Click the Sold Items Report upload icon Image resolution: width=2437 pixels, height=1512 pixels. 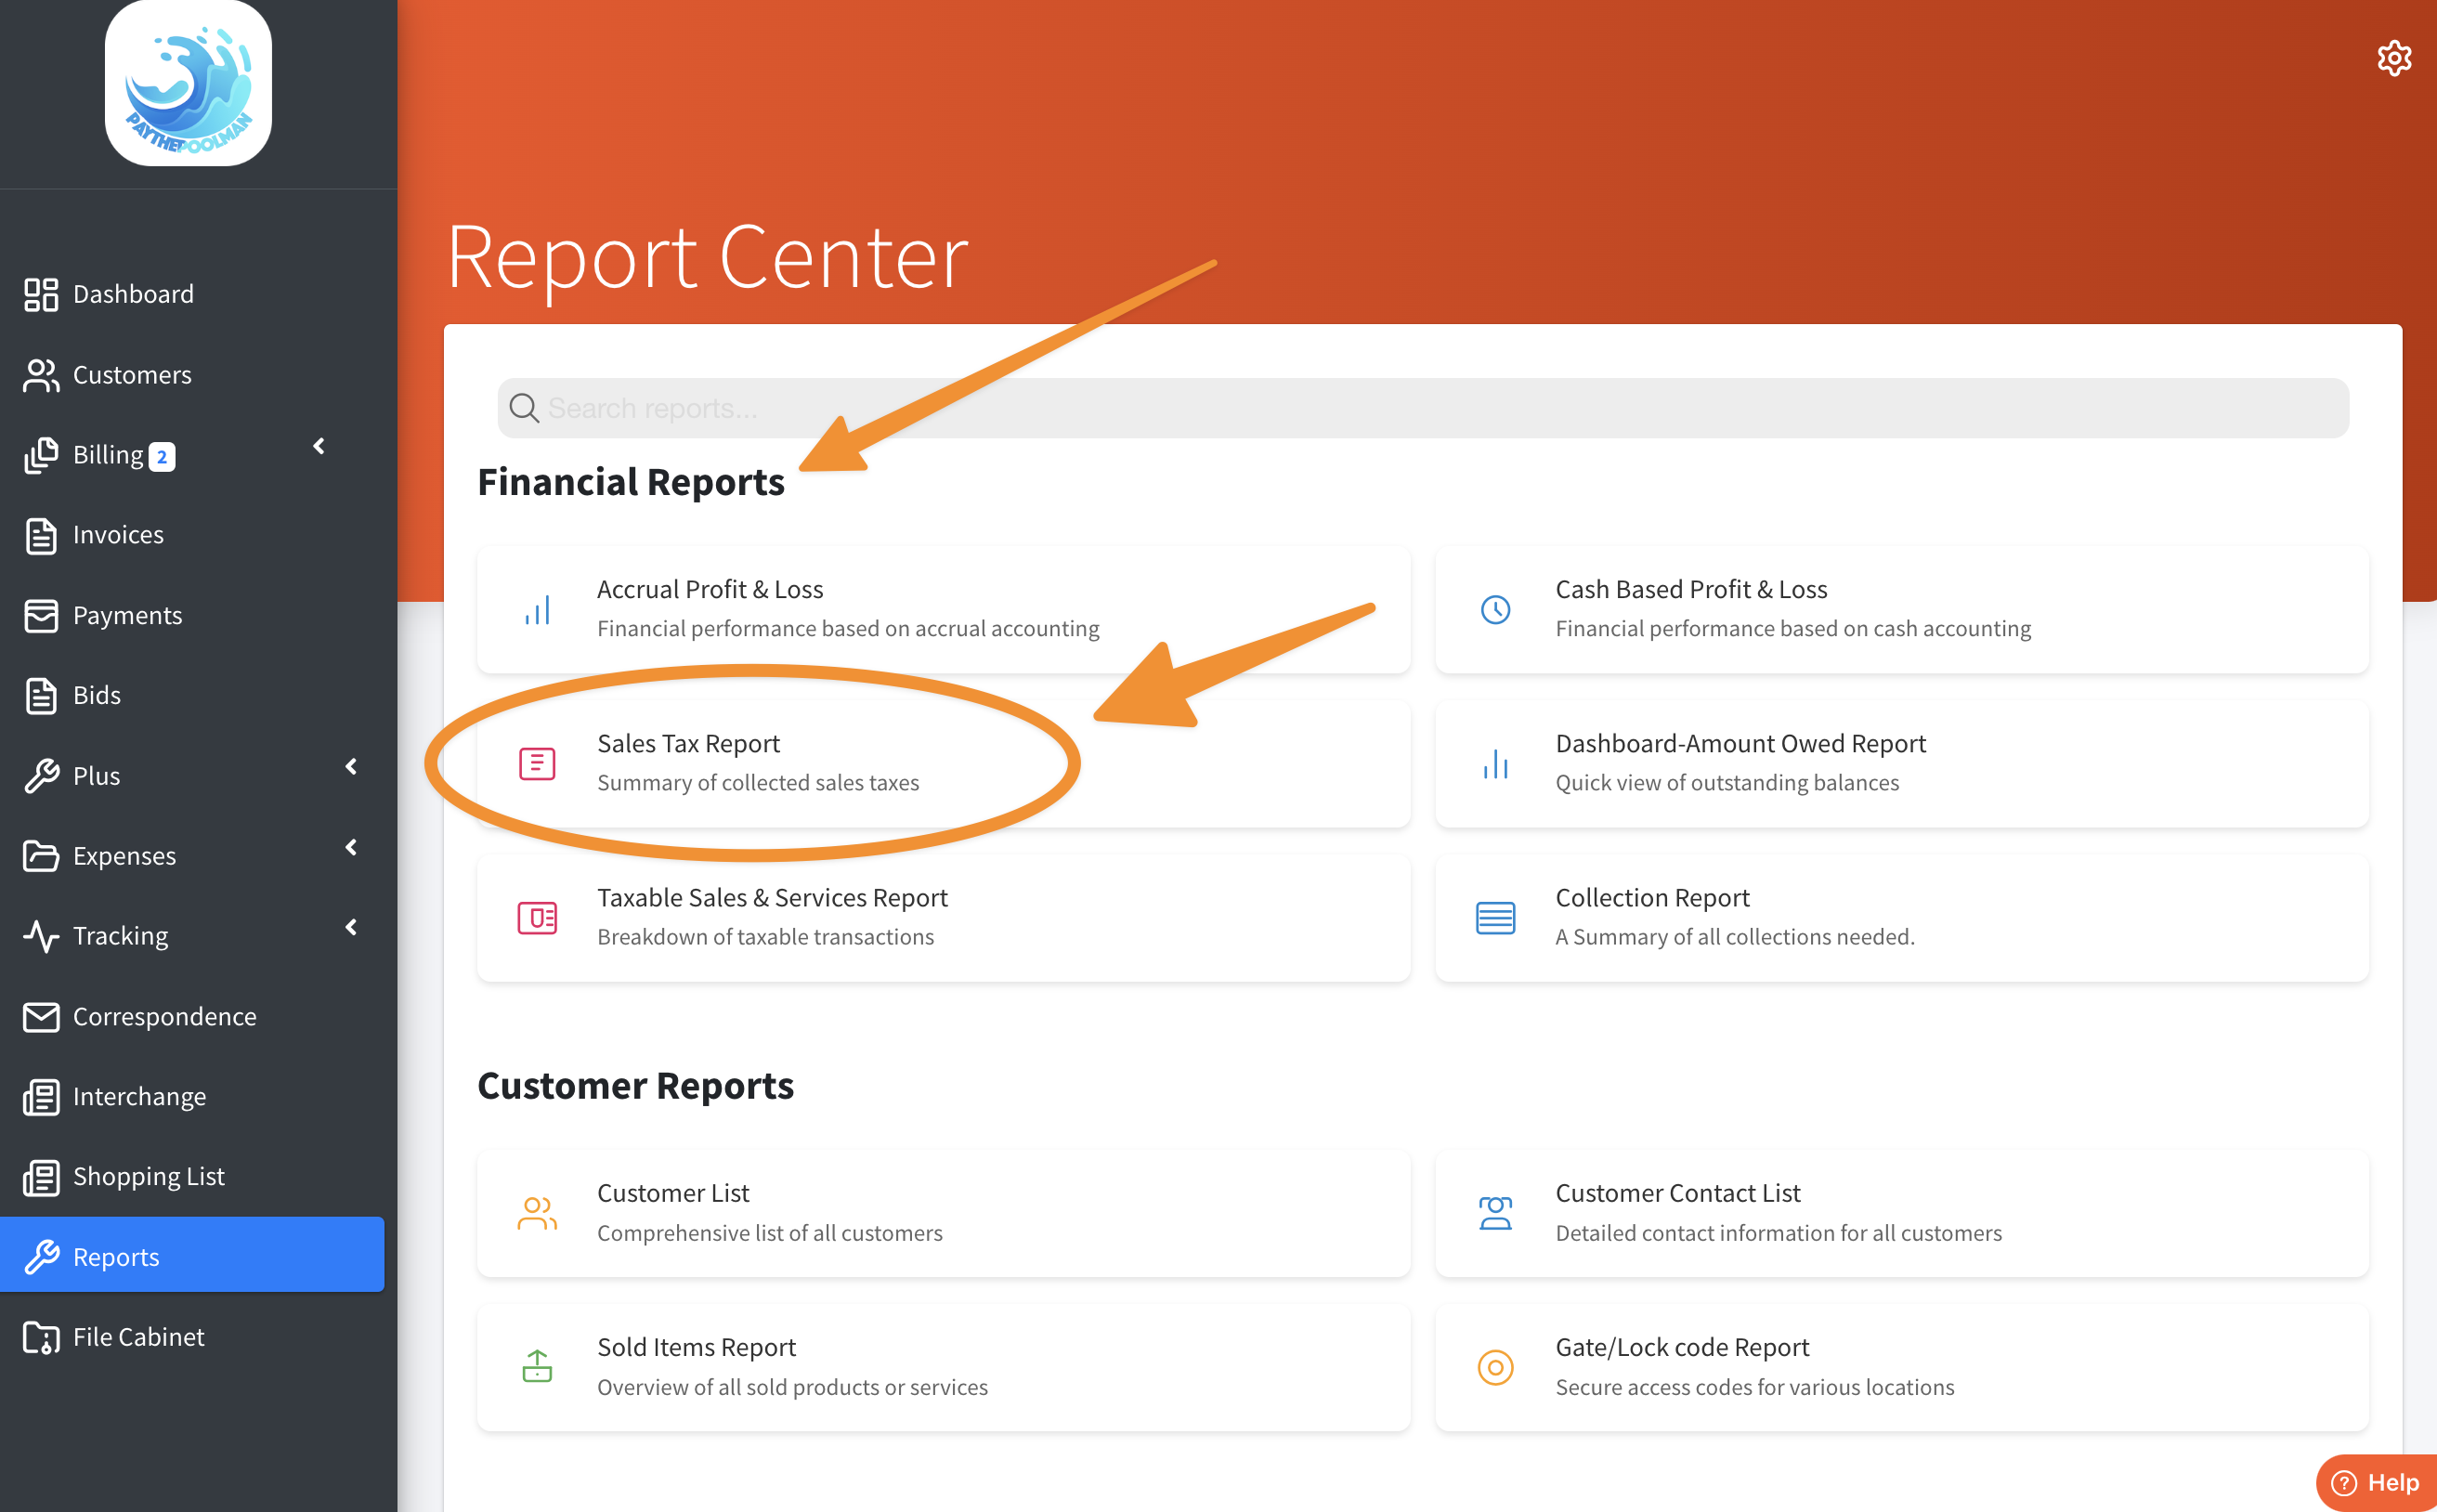(537, 1367)
